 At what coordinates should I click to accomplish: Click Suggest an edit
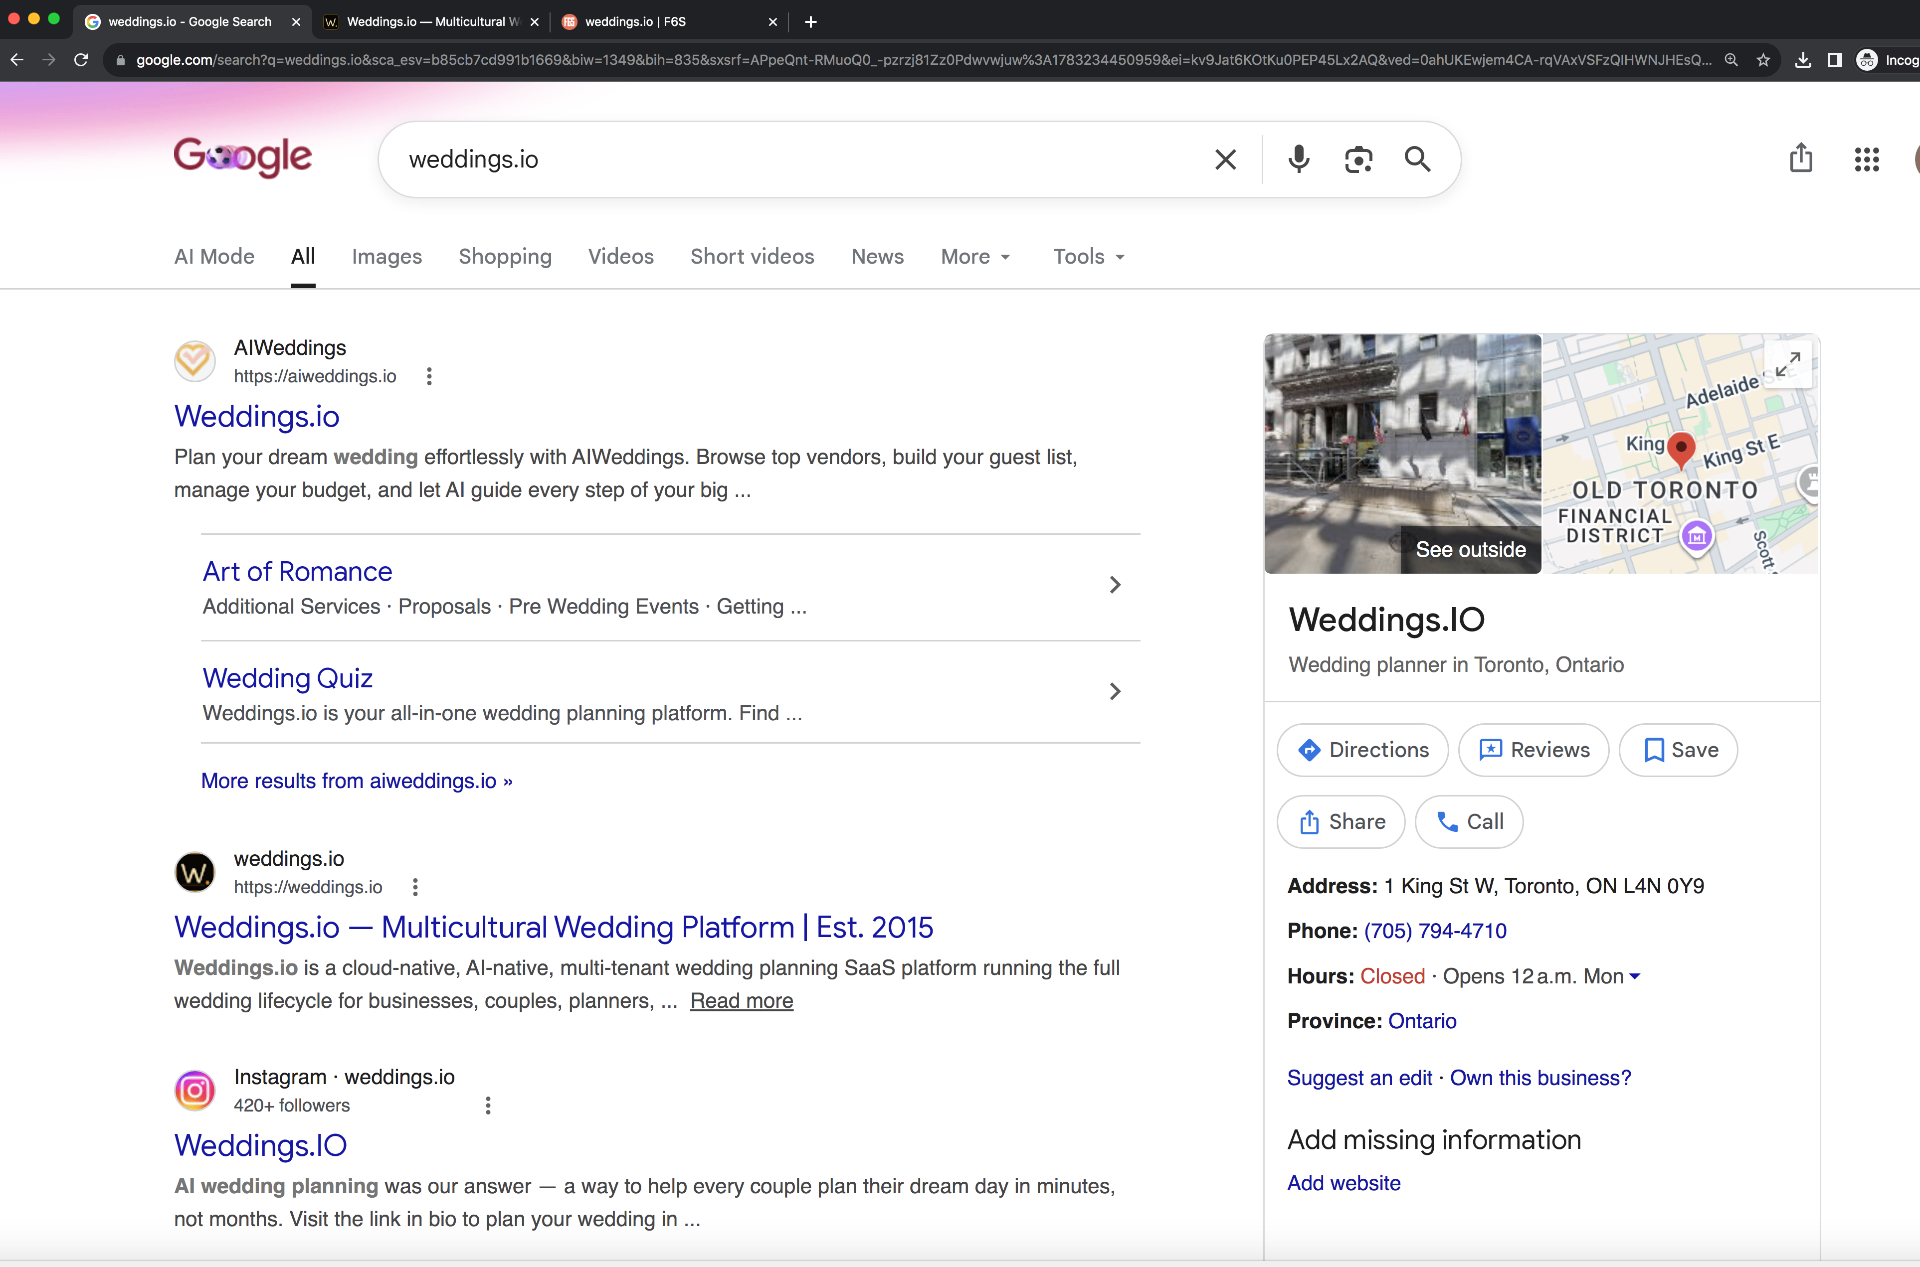click(x=1359, y=1078)
